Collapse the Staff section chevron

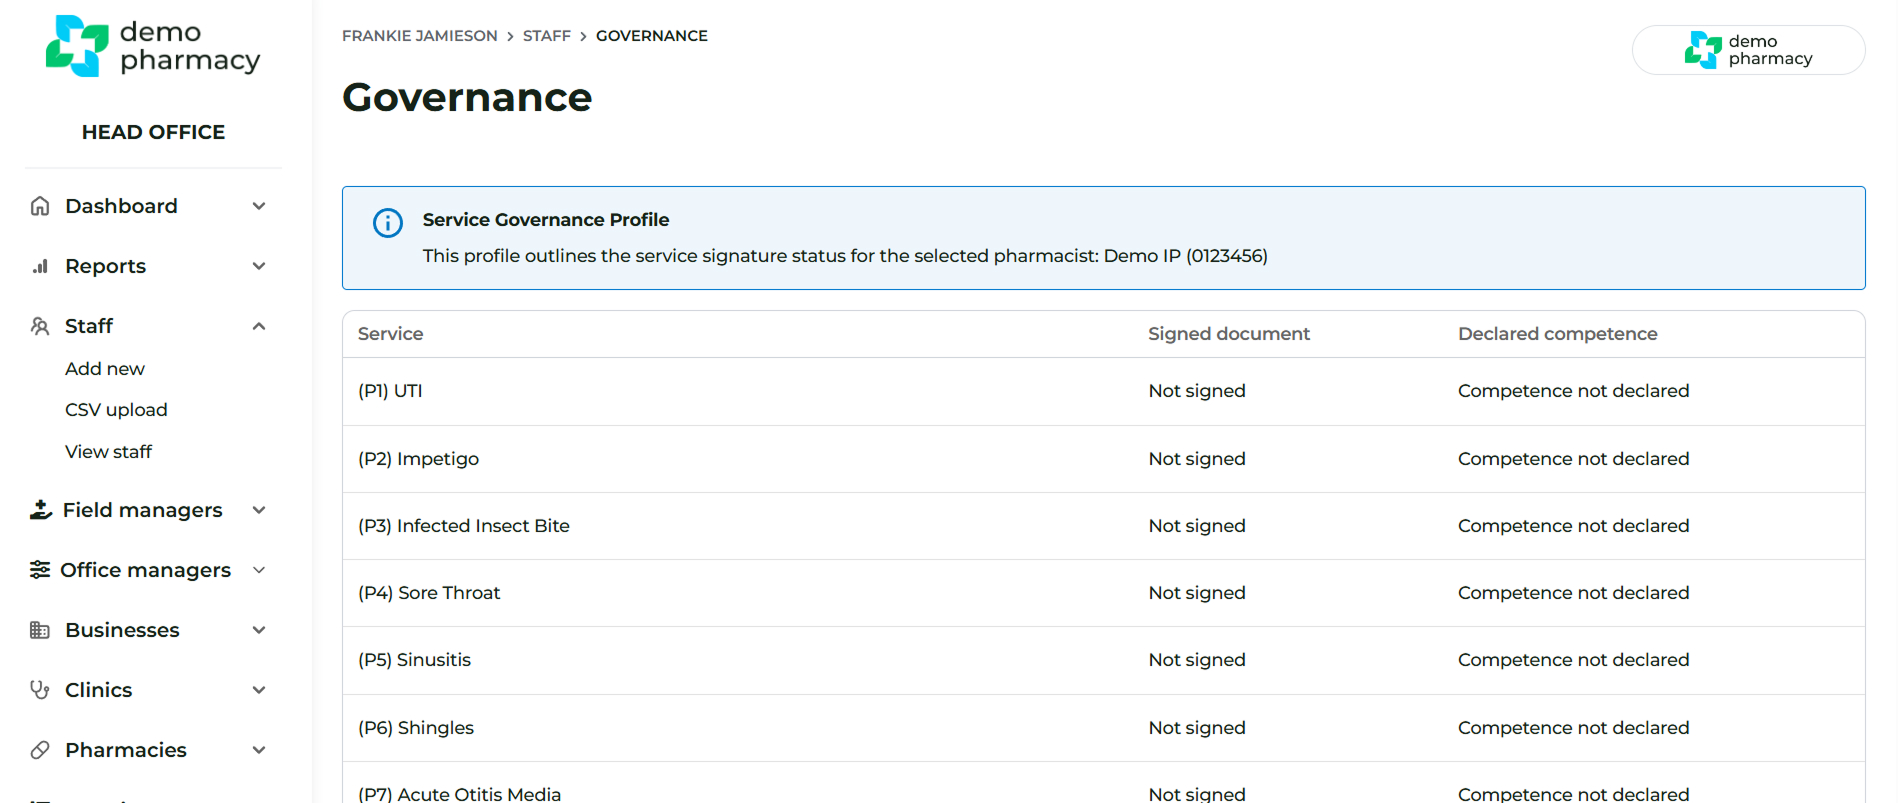[259, 326]
